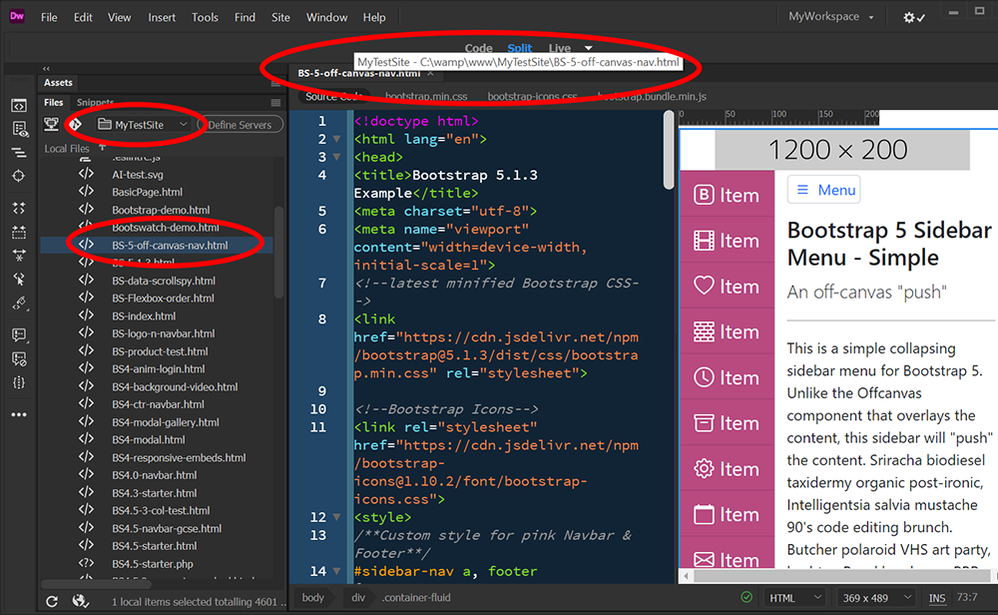The width and height of the screenshot is (998, 615).
Task: Refresh the Files panel file list
Action: [x=52, y=601]
